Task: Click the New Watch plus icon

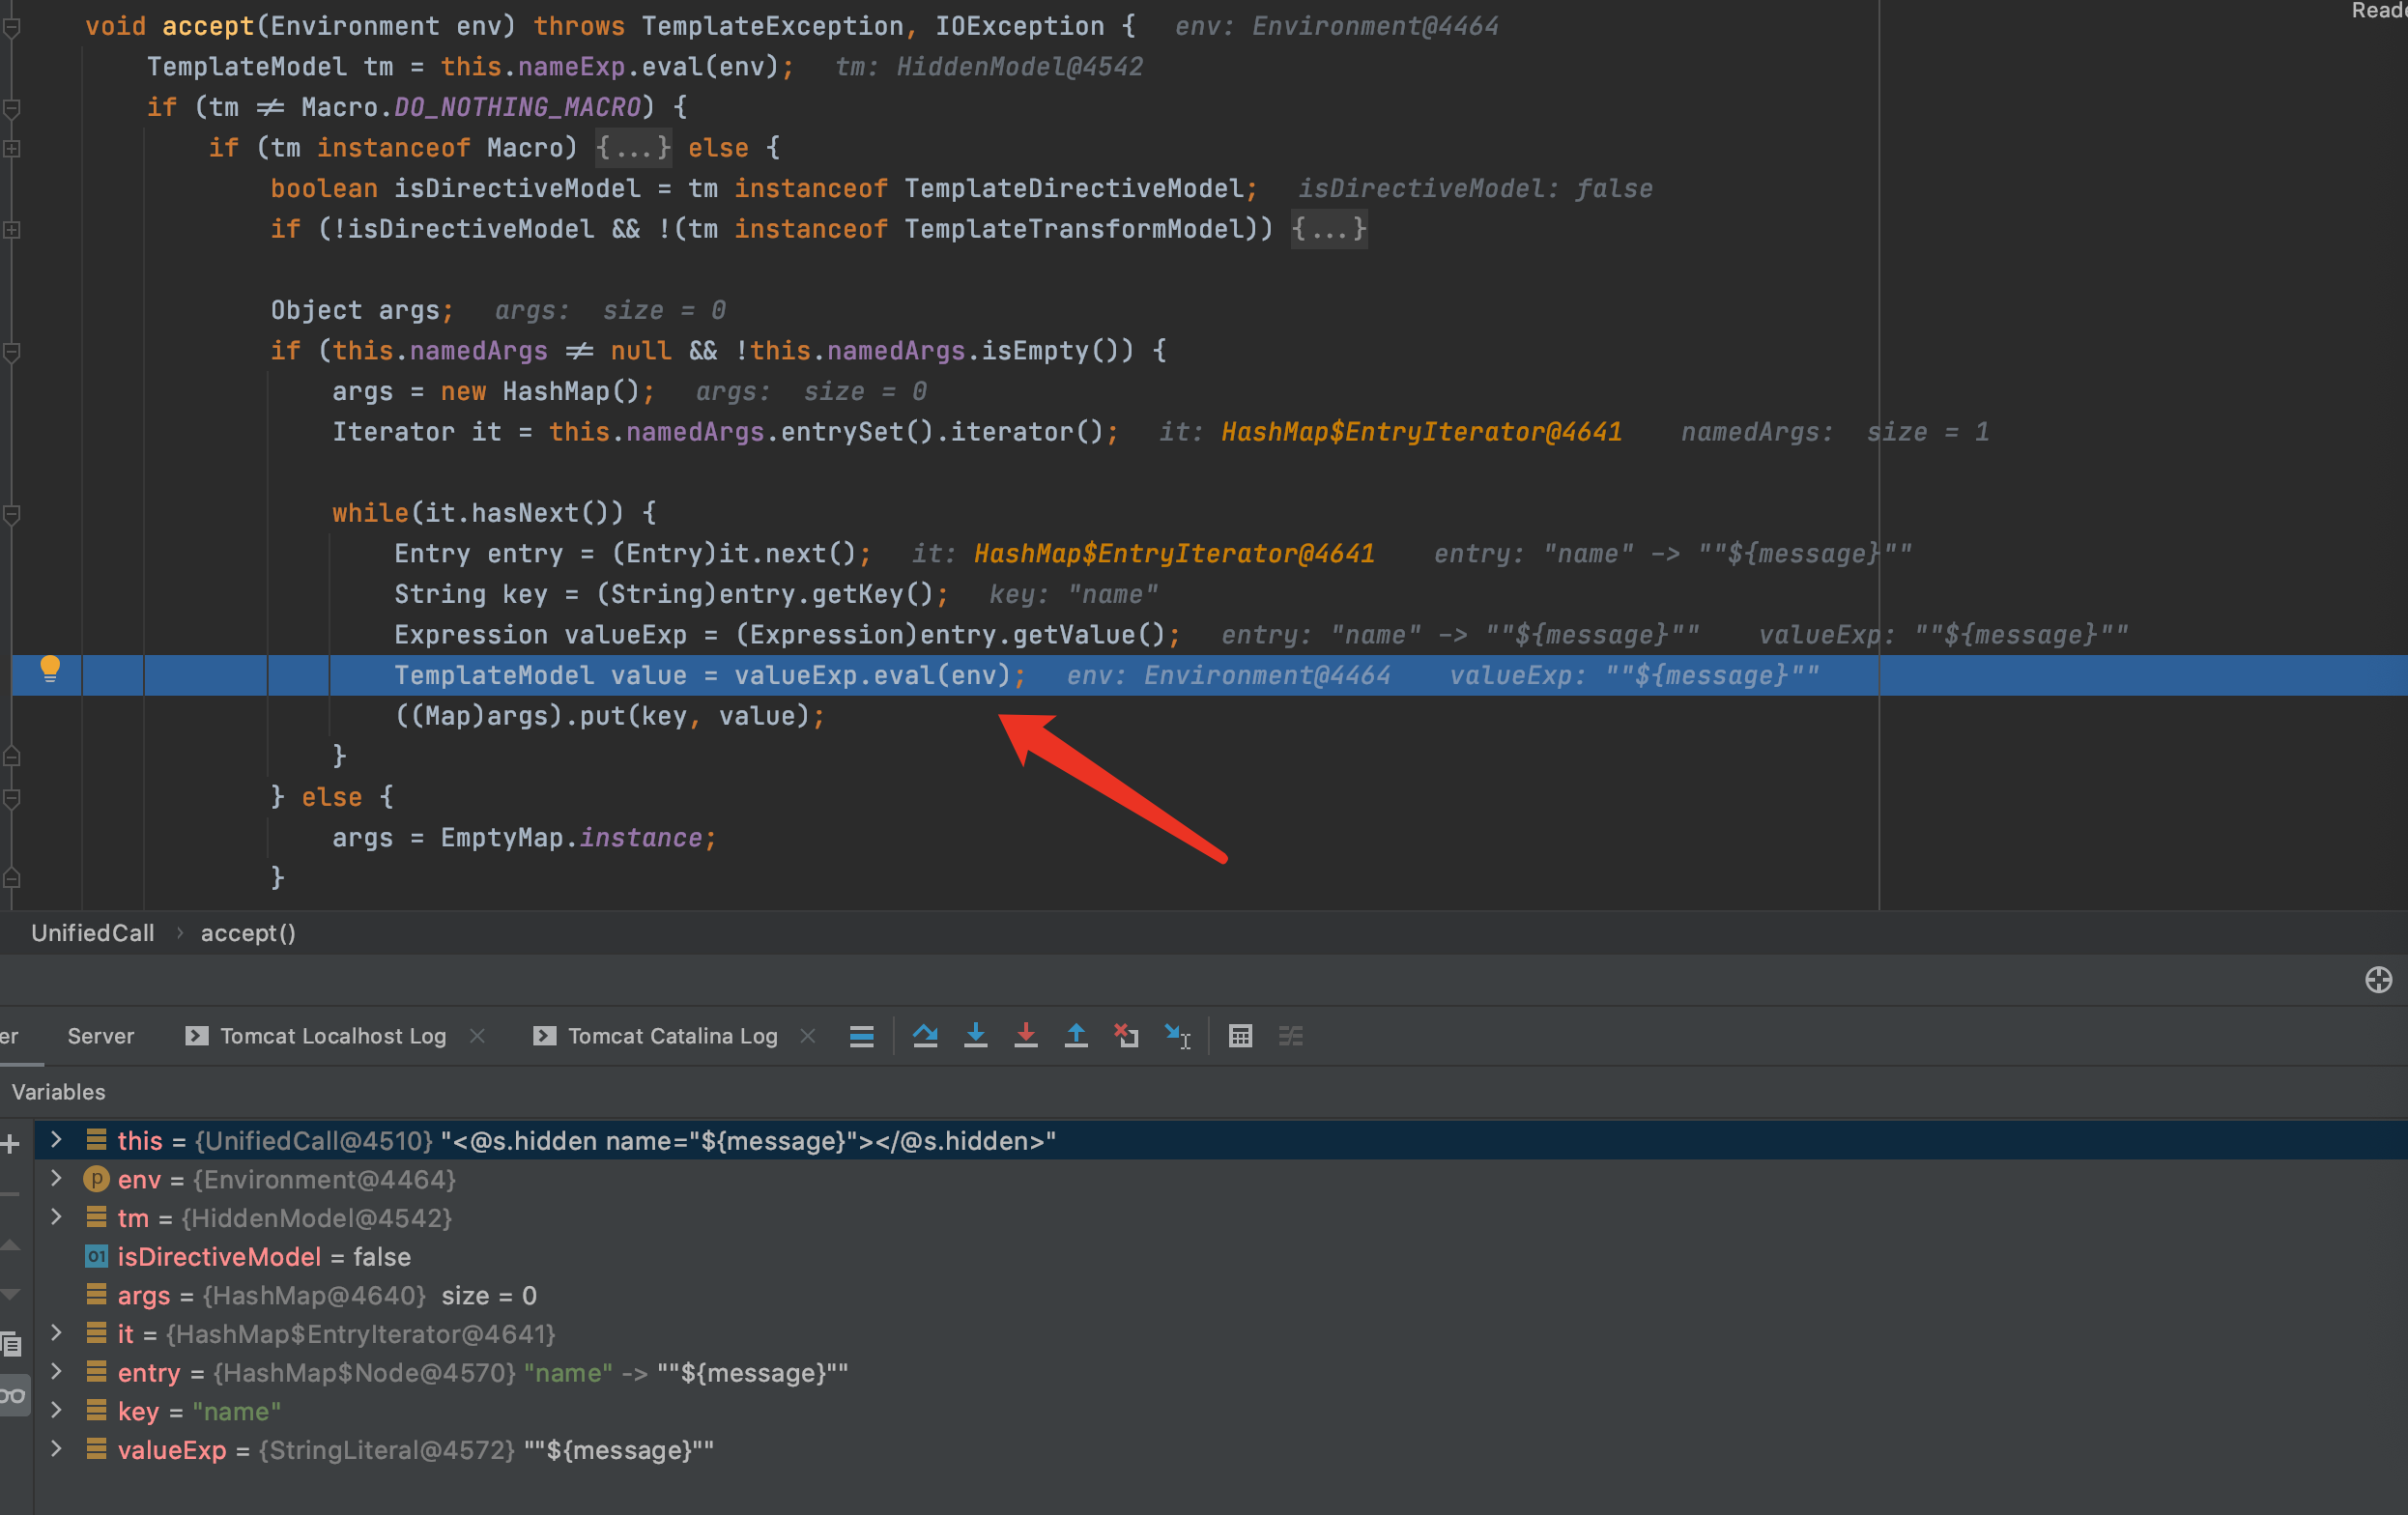Action: coord(11,1143)
